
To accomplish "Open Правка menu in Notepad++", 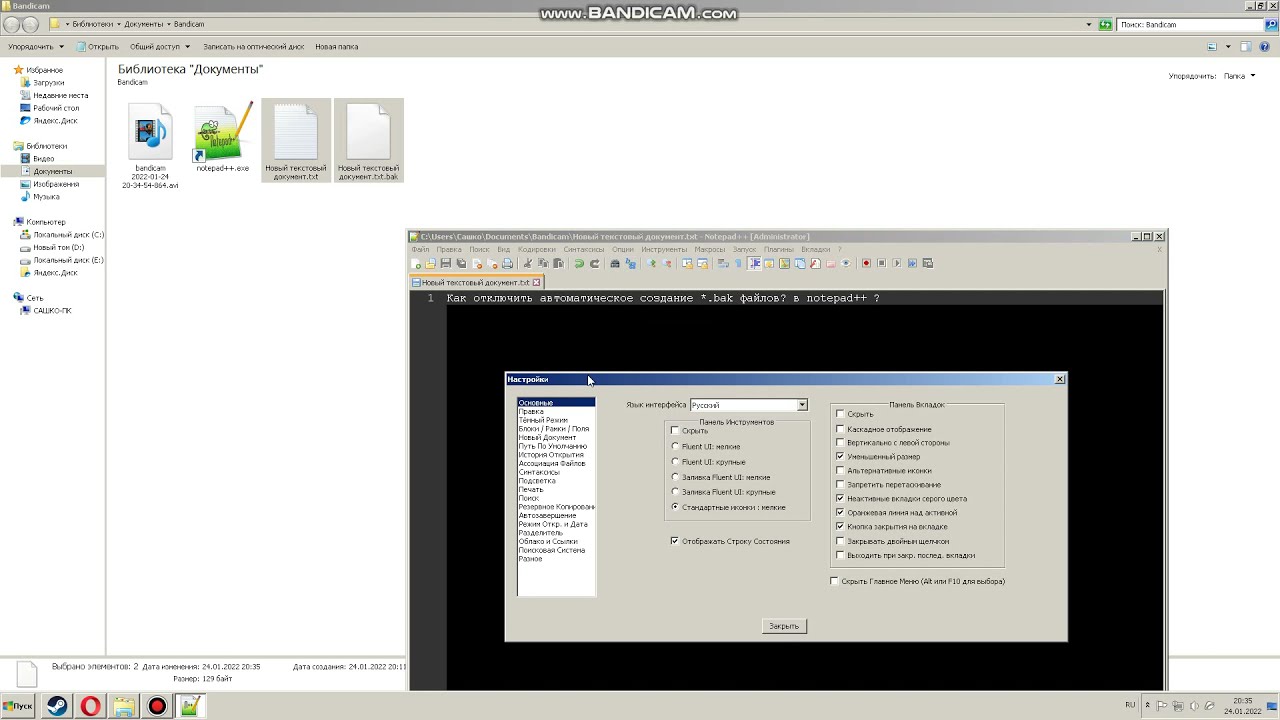I will pos(449,249).
